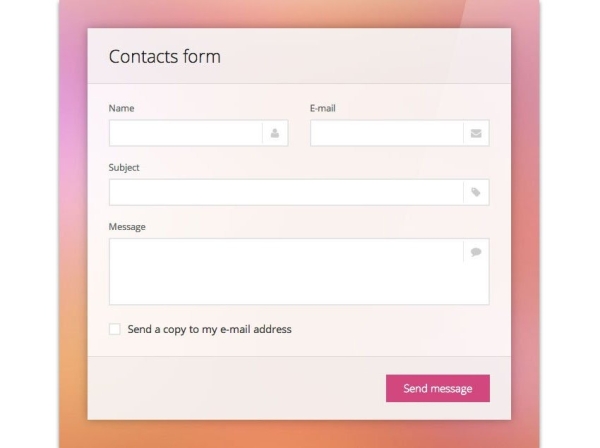Select the "Subject" field label
The image size is (600, 448).
pos(124,167)
